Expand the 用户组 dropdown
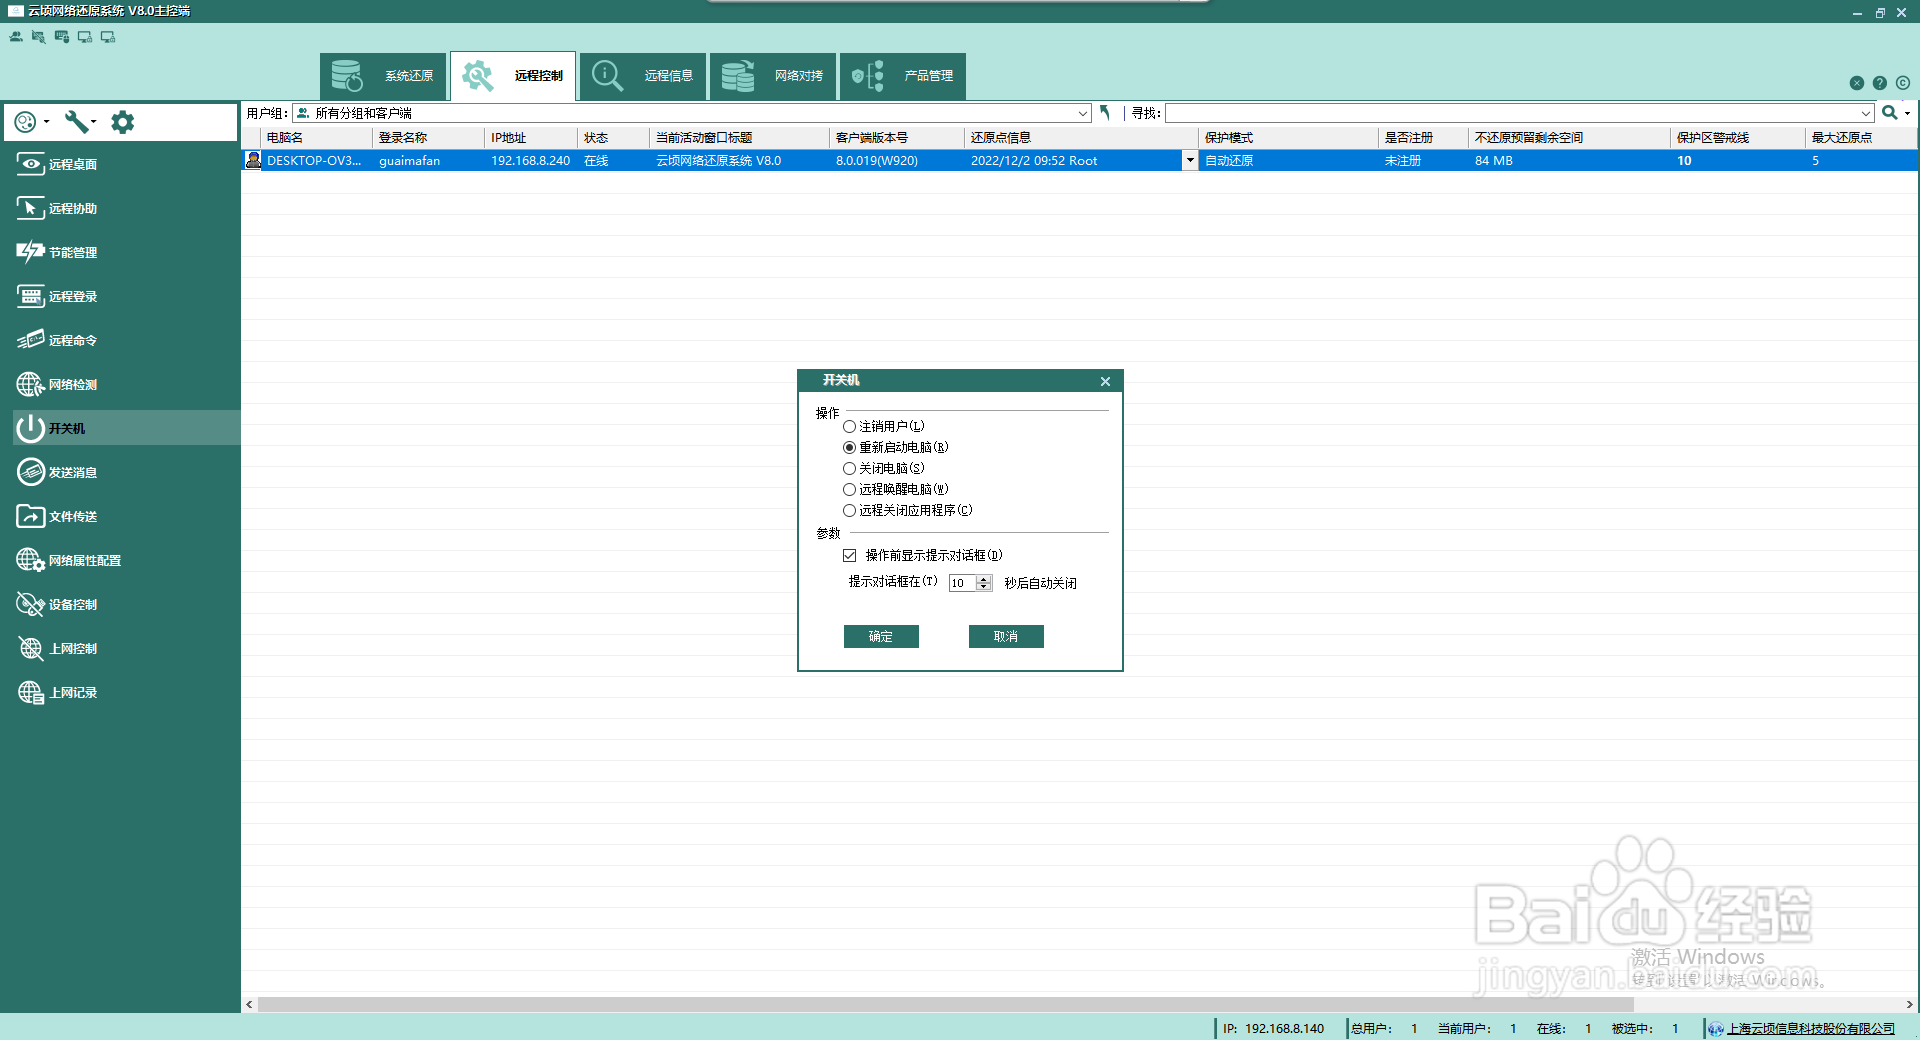This screenshot has width=1920, height=1040. pos(1083,114)
